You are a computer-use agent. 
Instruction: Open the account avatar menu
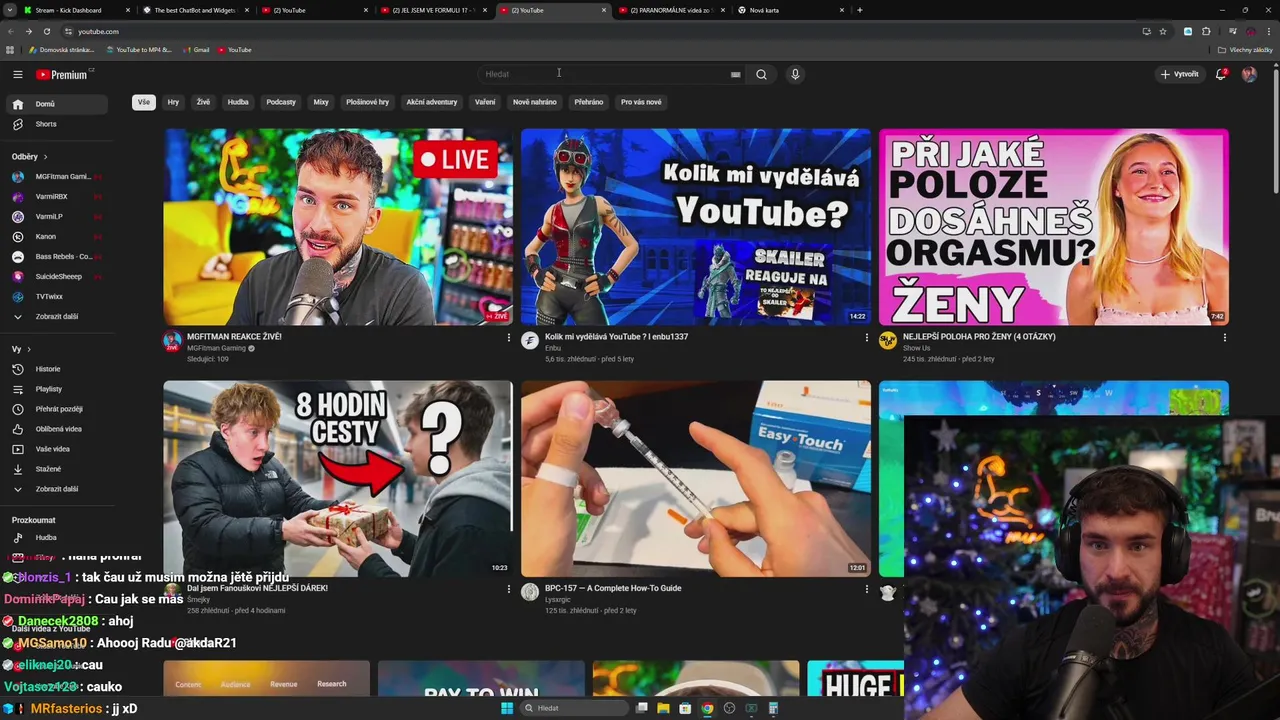pyautogui.click(x=1249, y=74)
